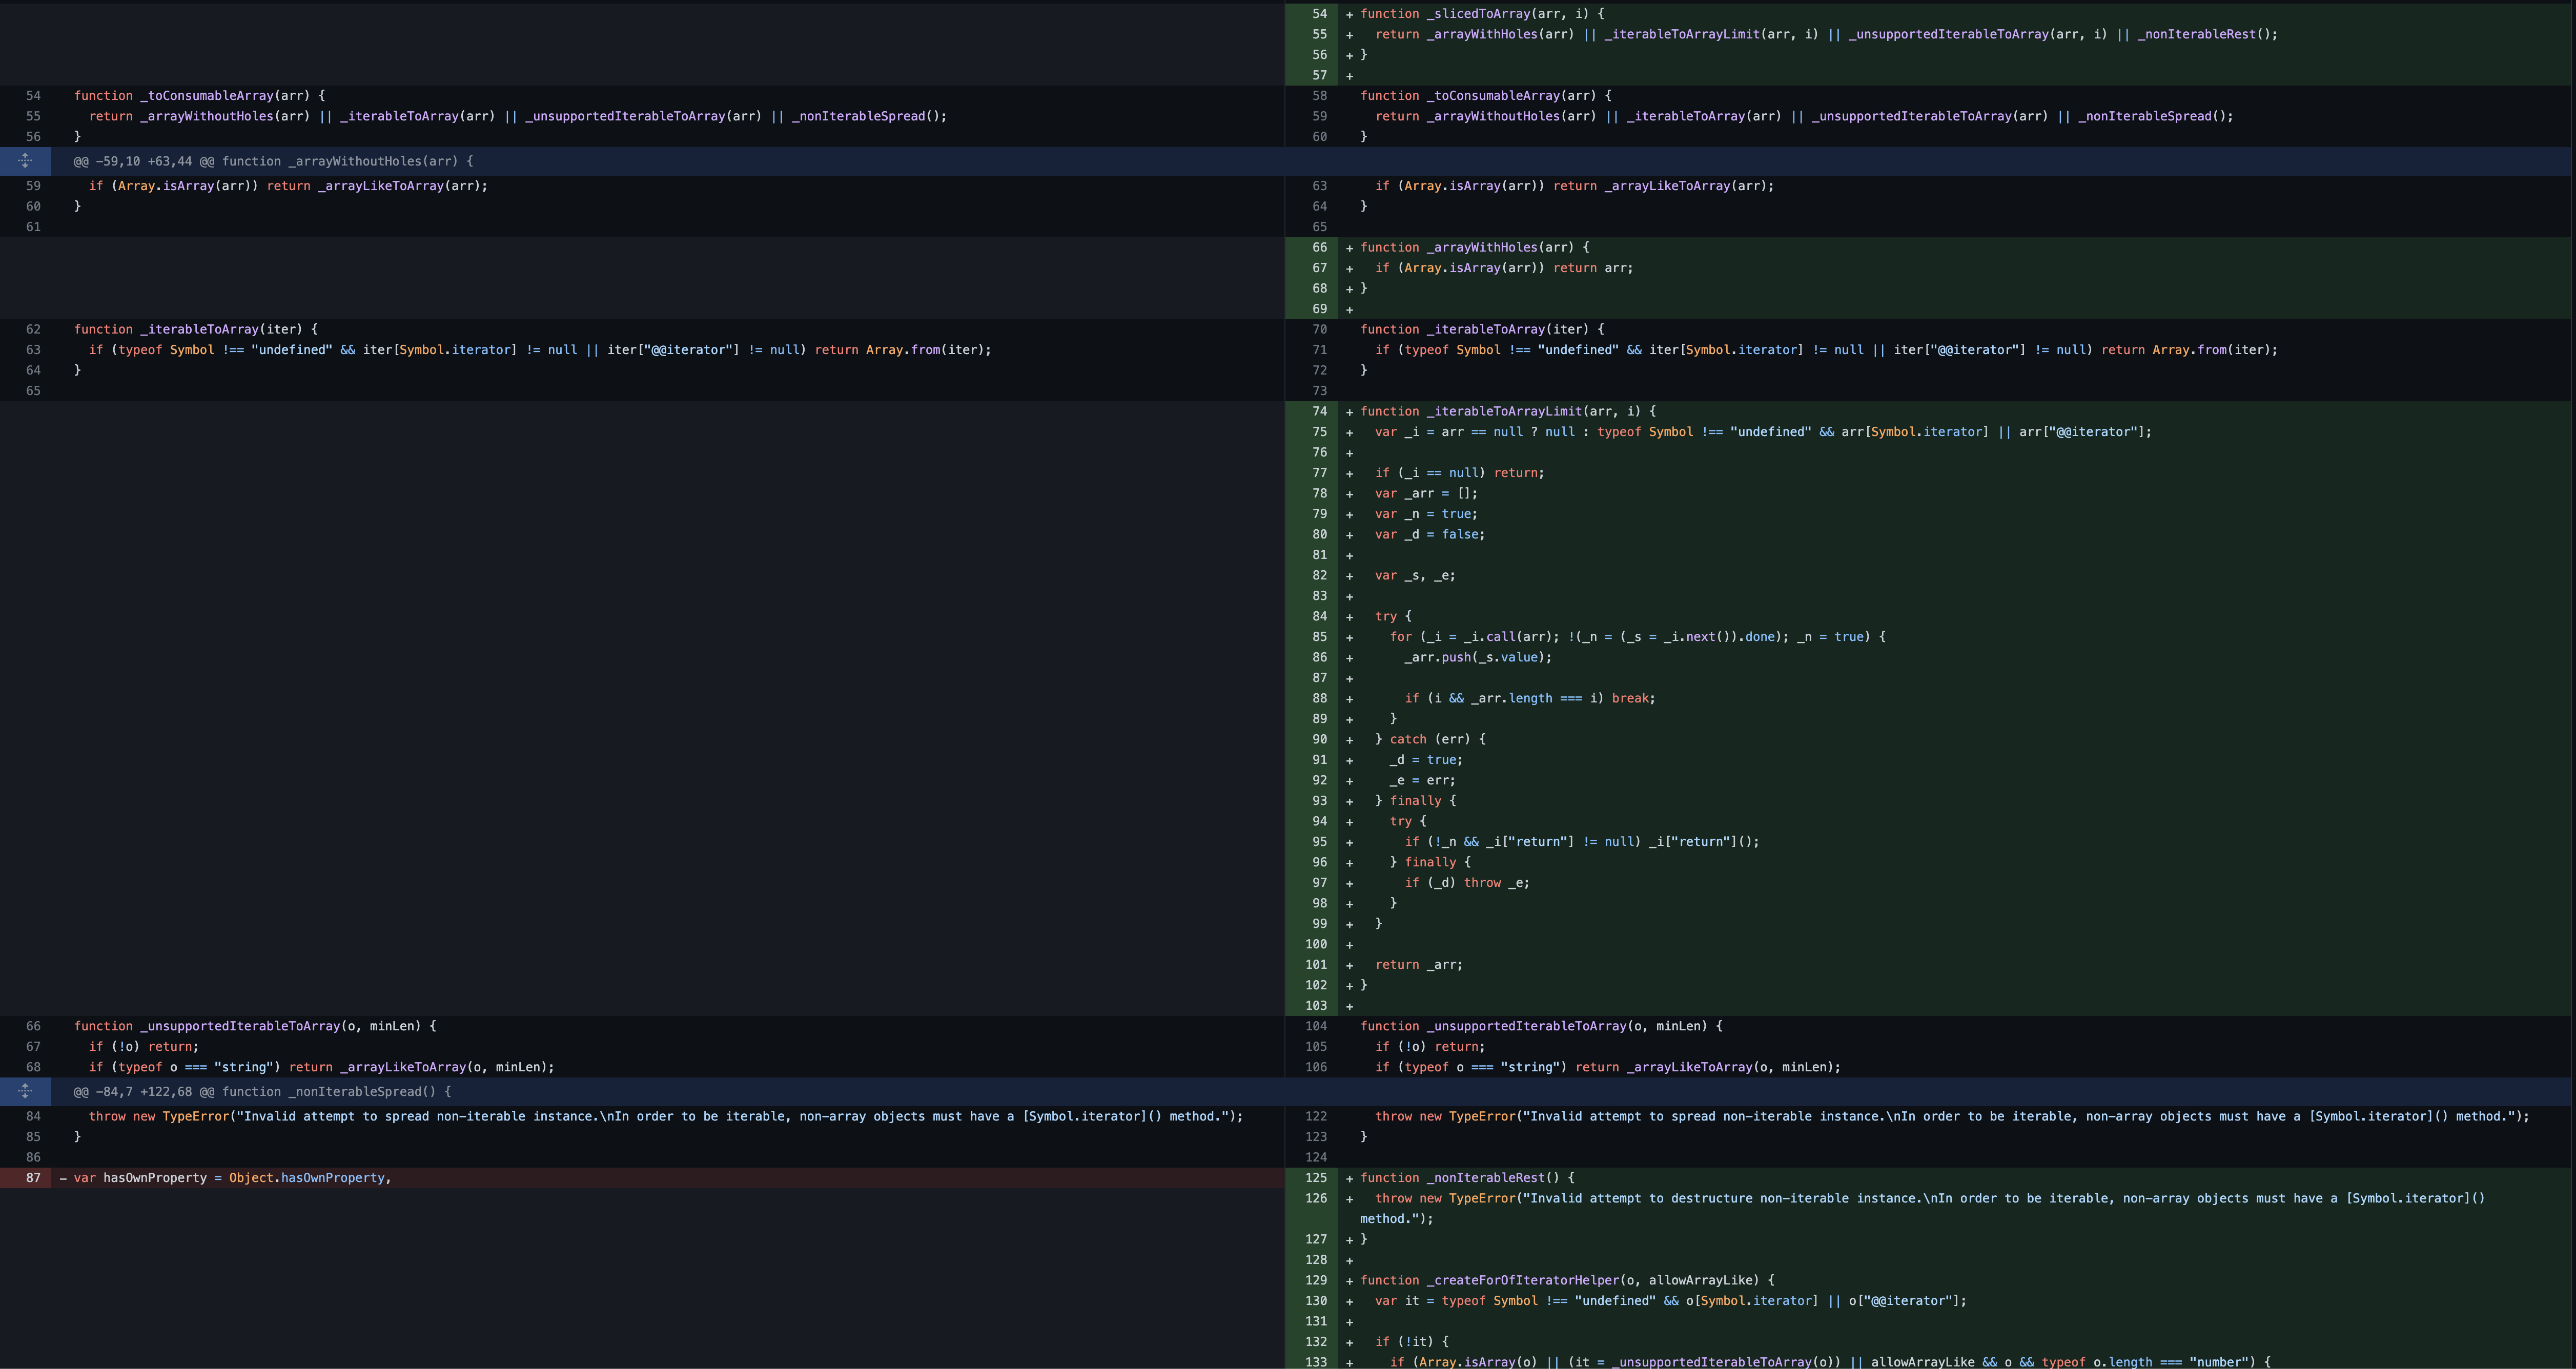Expand hidden lines above the _nonIterableSpread hunk
This screenshot has width=2576, height=1369.
(x=25, y=1092)
